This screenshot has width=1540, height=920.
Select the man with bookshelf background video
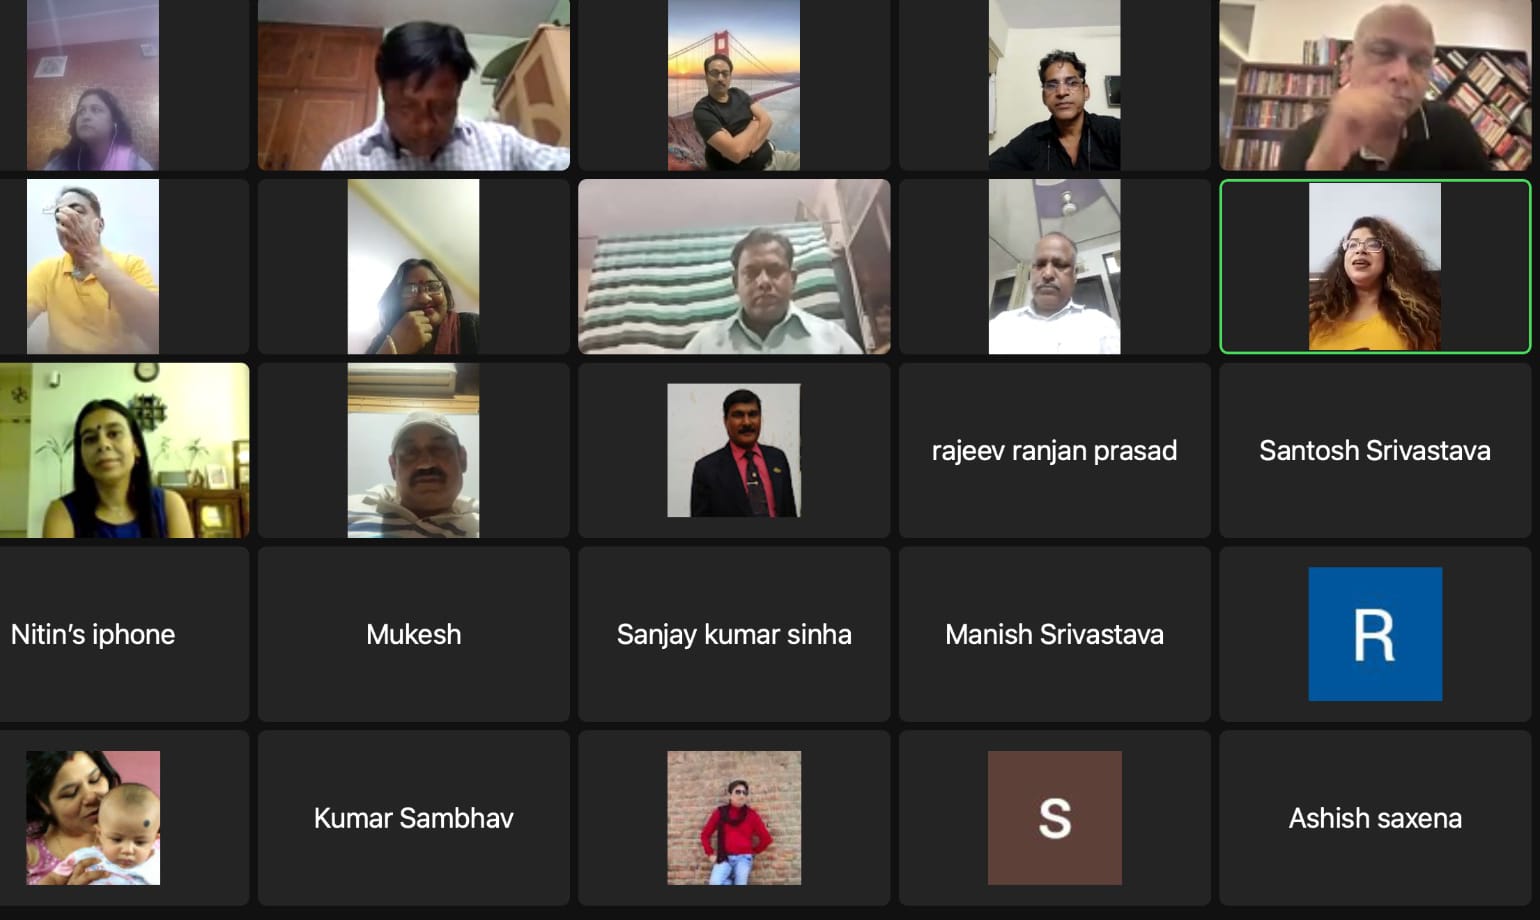(x=1375, y=85)
